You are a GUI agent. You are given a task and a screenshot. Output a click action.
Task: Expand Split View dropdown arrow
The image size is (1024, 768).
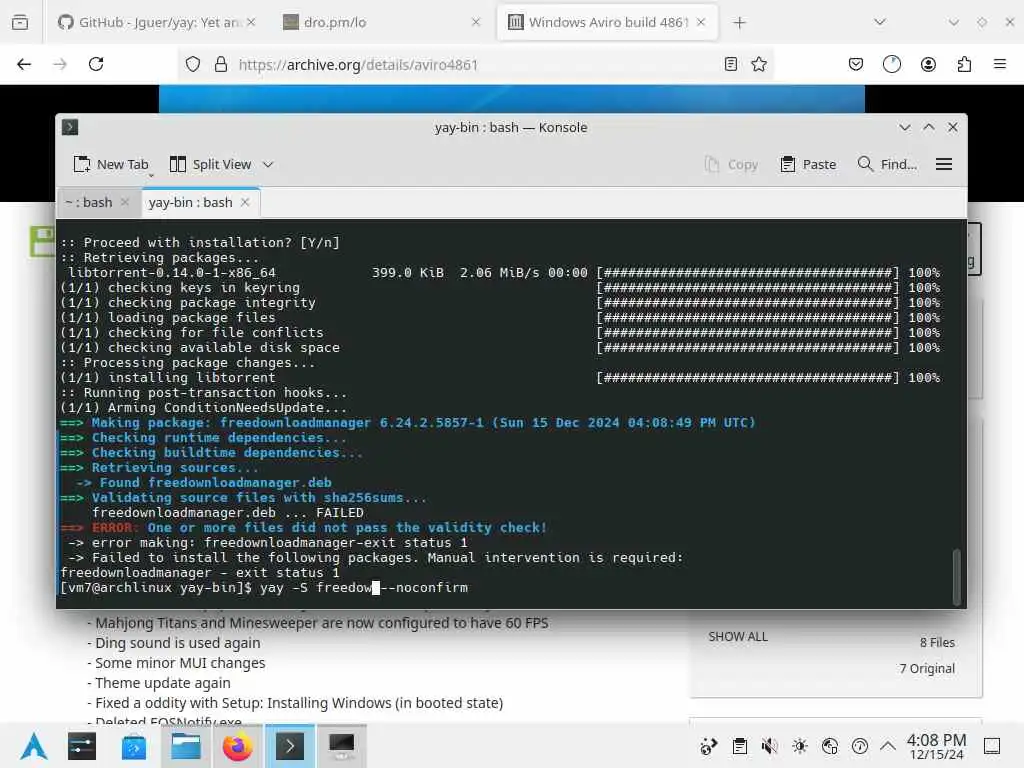268,165
